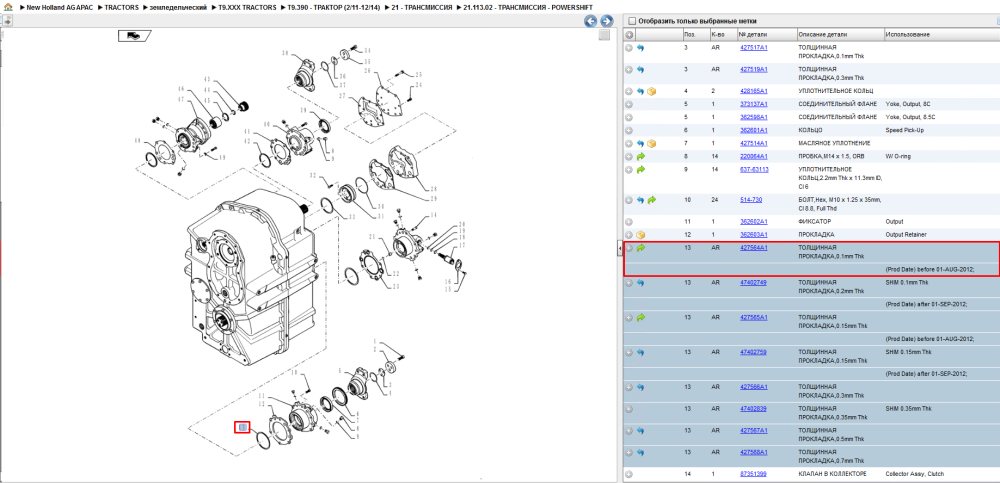Select 'Yoke, Output, 8C' usage text
The width and height of the screenshot is (1000, 483).
pos(909,104)
